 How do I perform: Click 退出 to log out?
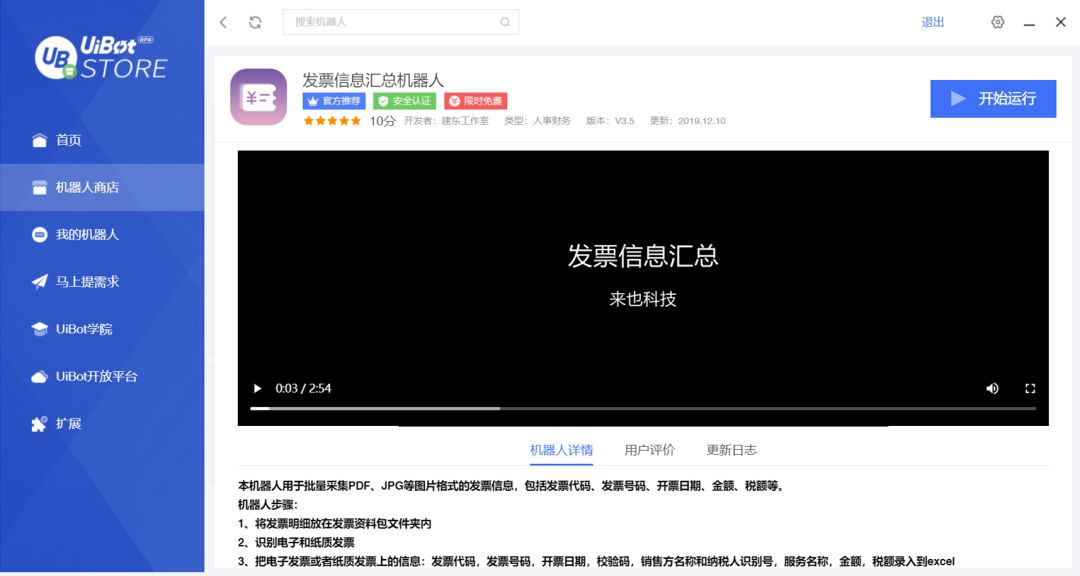933,22
